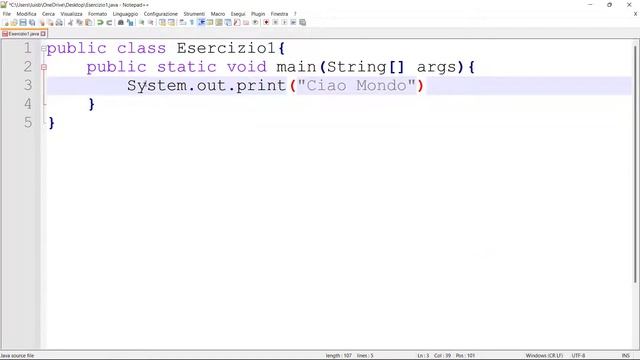Print the document using toolbar icon
The width and height of the screenshot is (640, 360).
59,22
